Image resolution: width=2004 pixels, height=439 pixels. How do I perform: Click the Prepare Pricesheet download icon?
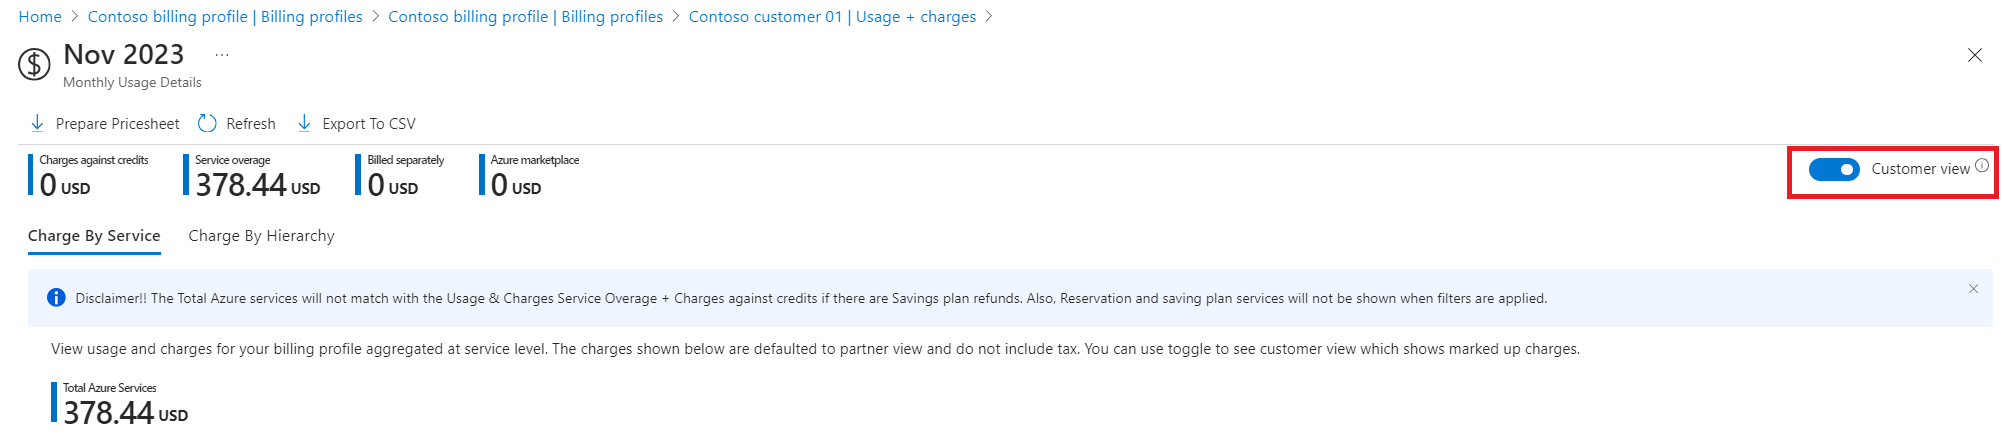[37, 123]
